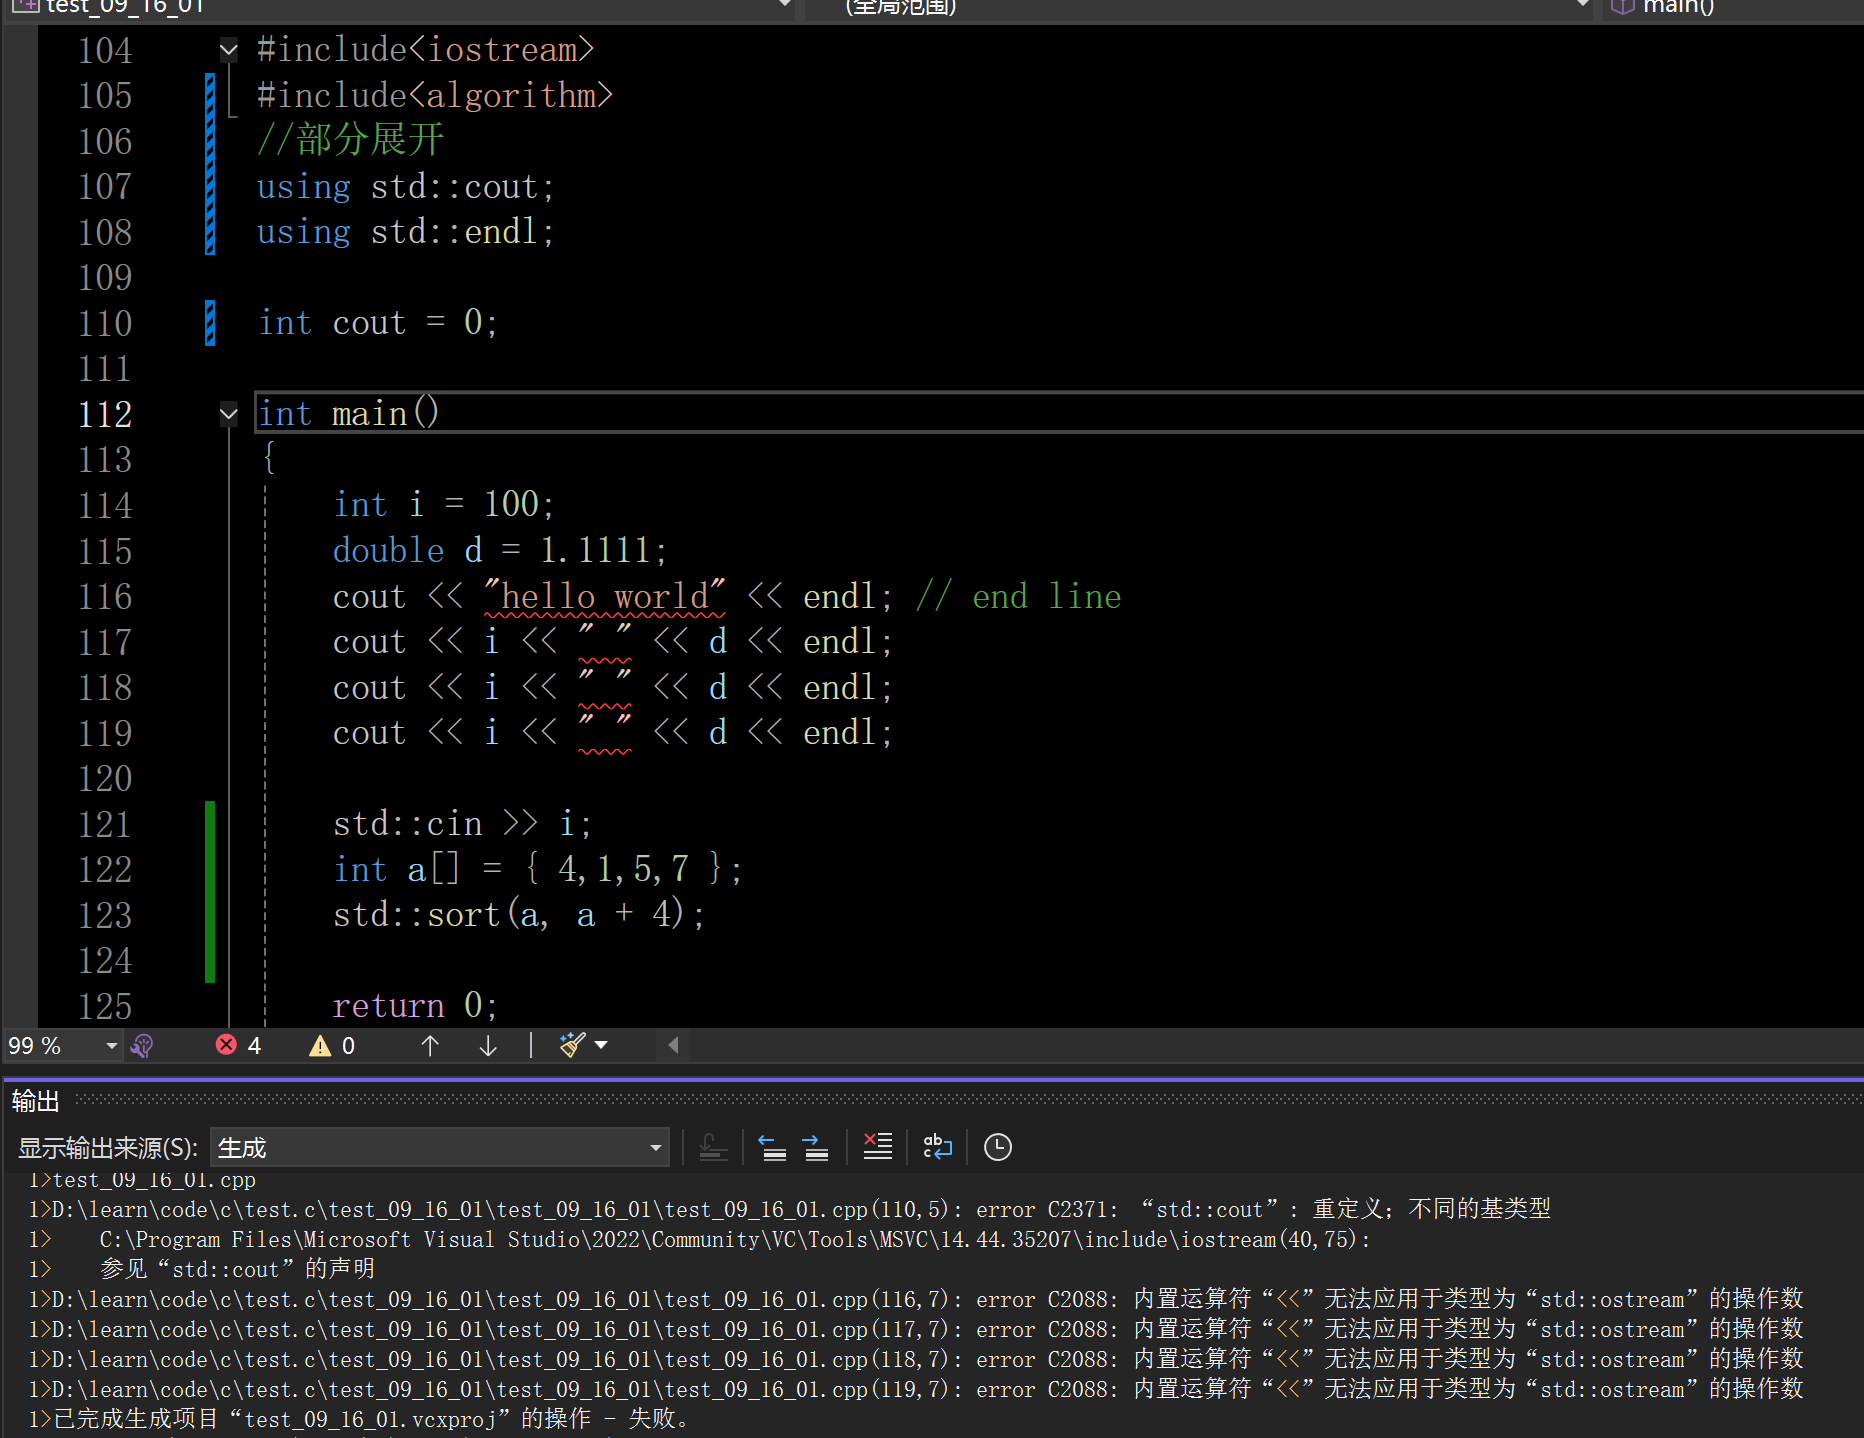
Task: Click the yellow warning count icon
Action: point(320,1046)
